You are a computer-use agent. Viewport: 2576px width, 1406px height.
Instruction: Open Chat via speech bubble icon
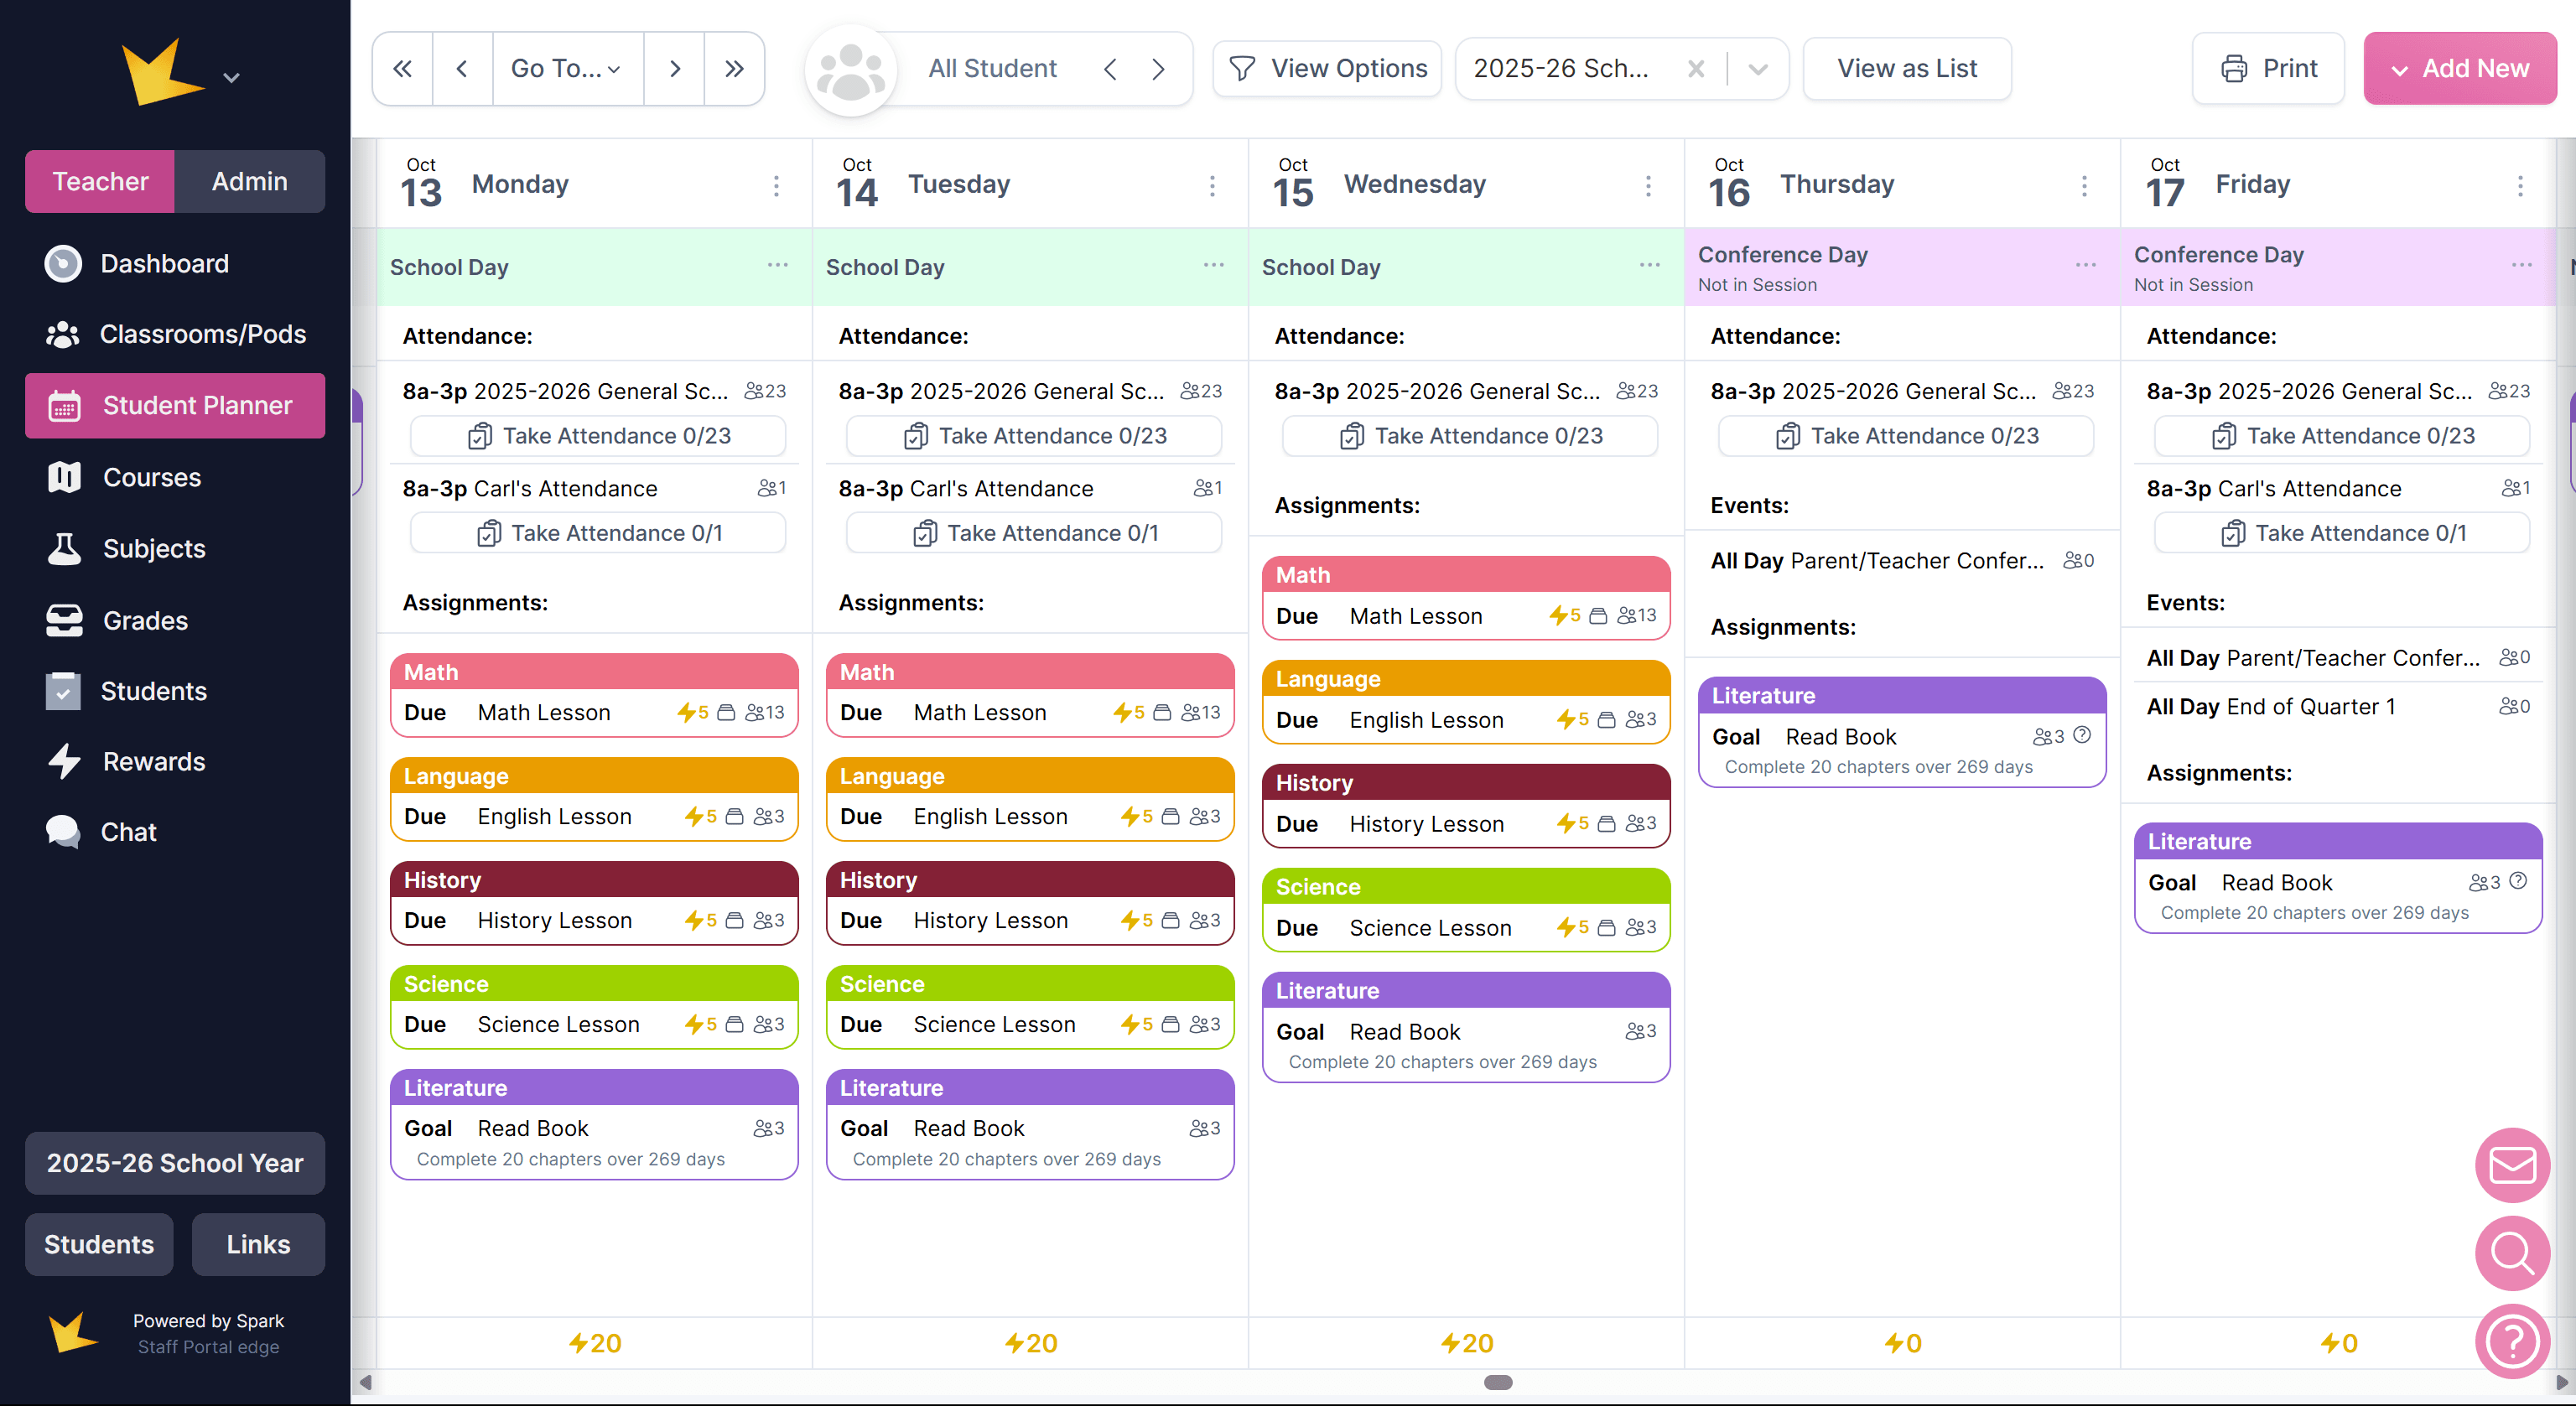pos(63,832)
